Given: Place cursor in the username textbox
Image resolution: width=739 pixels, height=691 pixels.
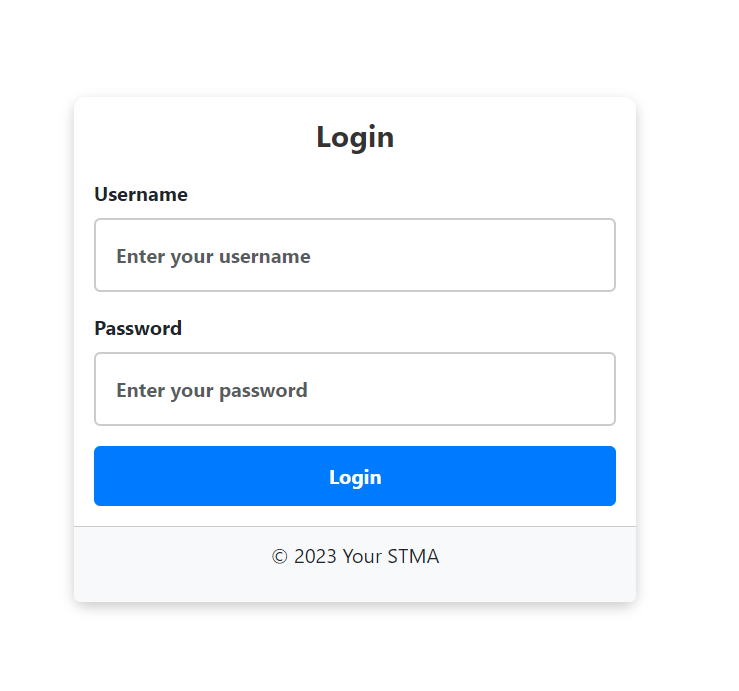Looking at the screenshot, I should pyautogui.click(x=354, y=255).
